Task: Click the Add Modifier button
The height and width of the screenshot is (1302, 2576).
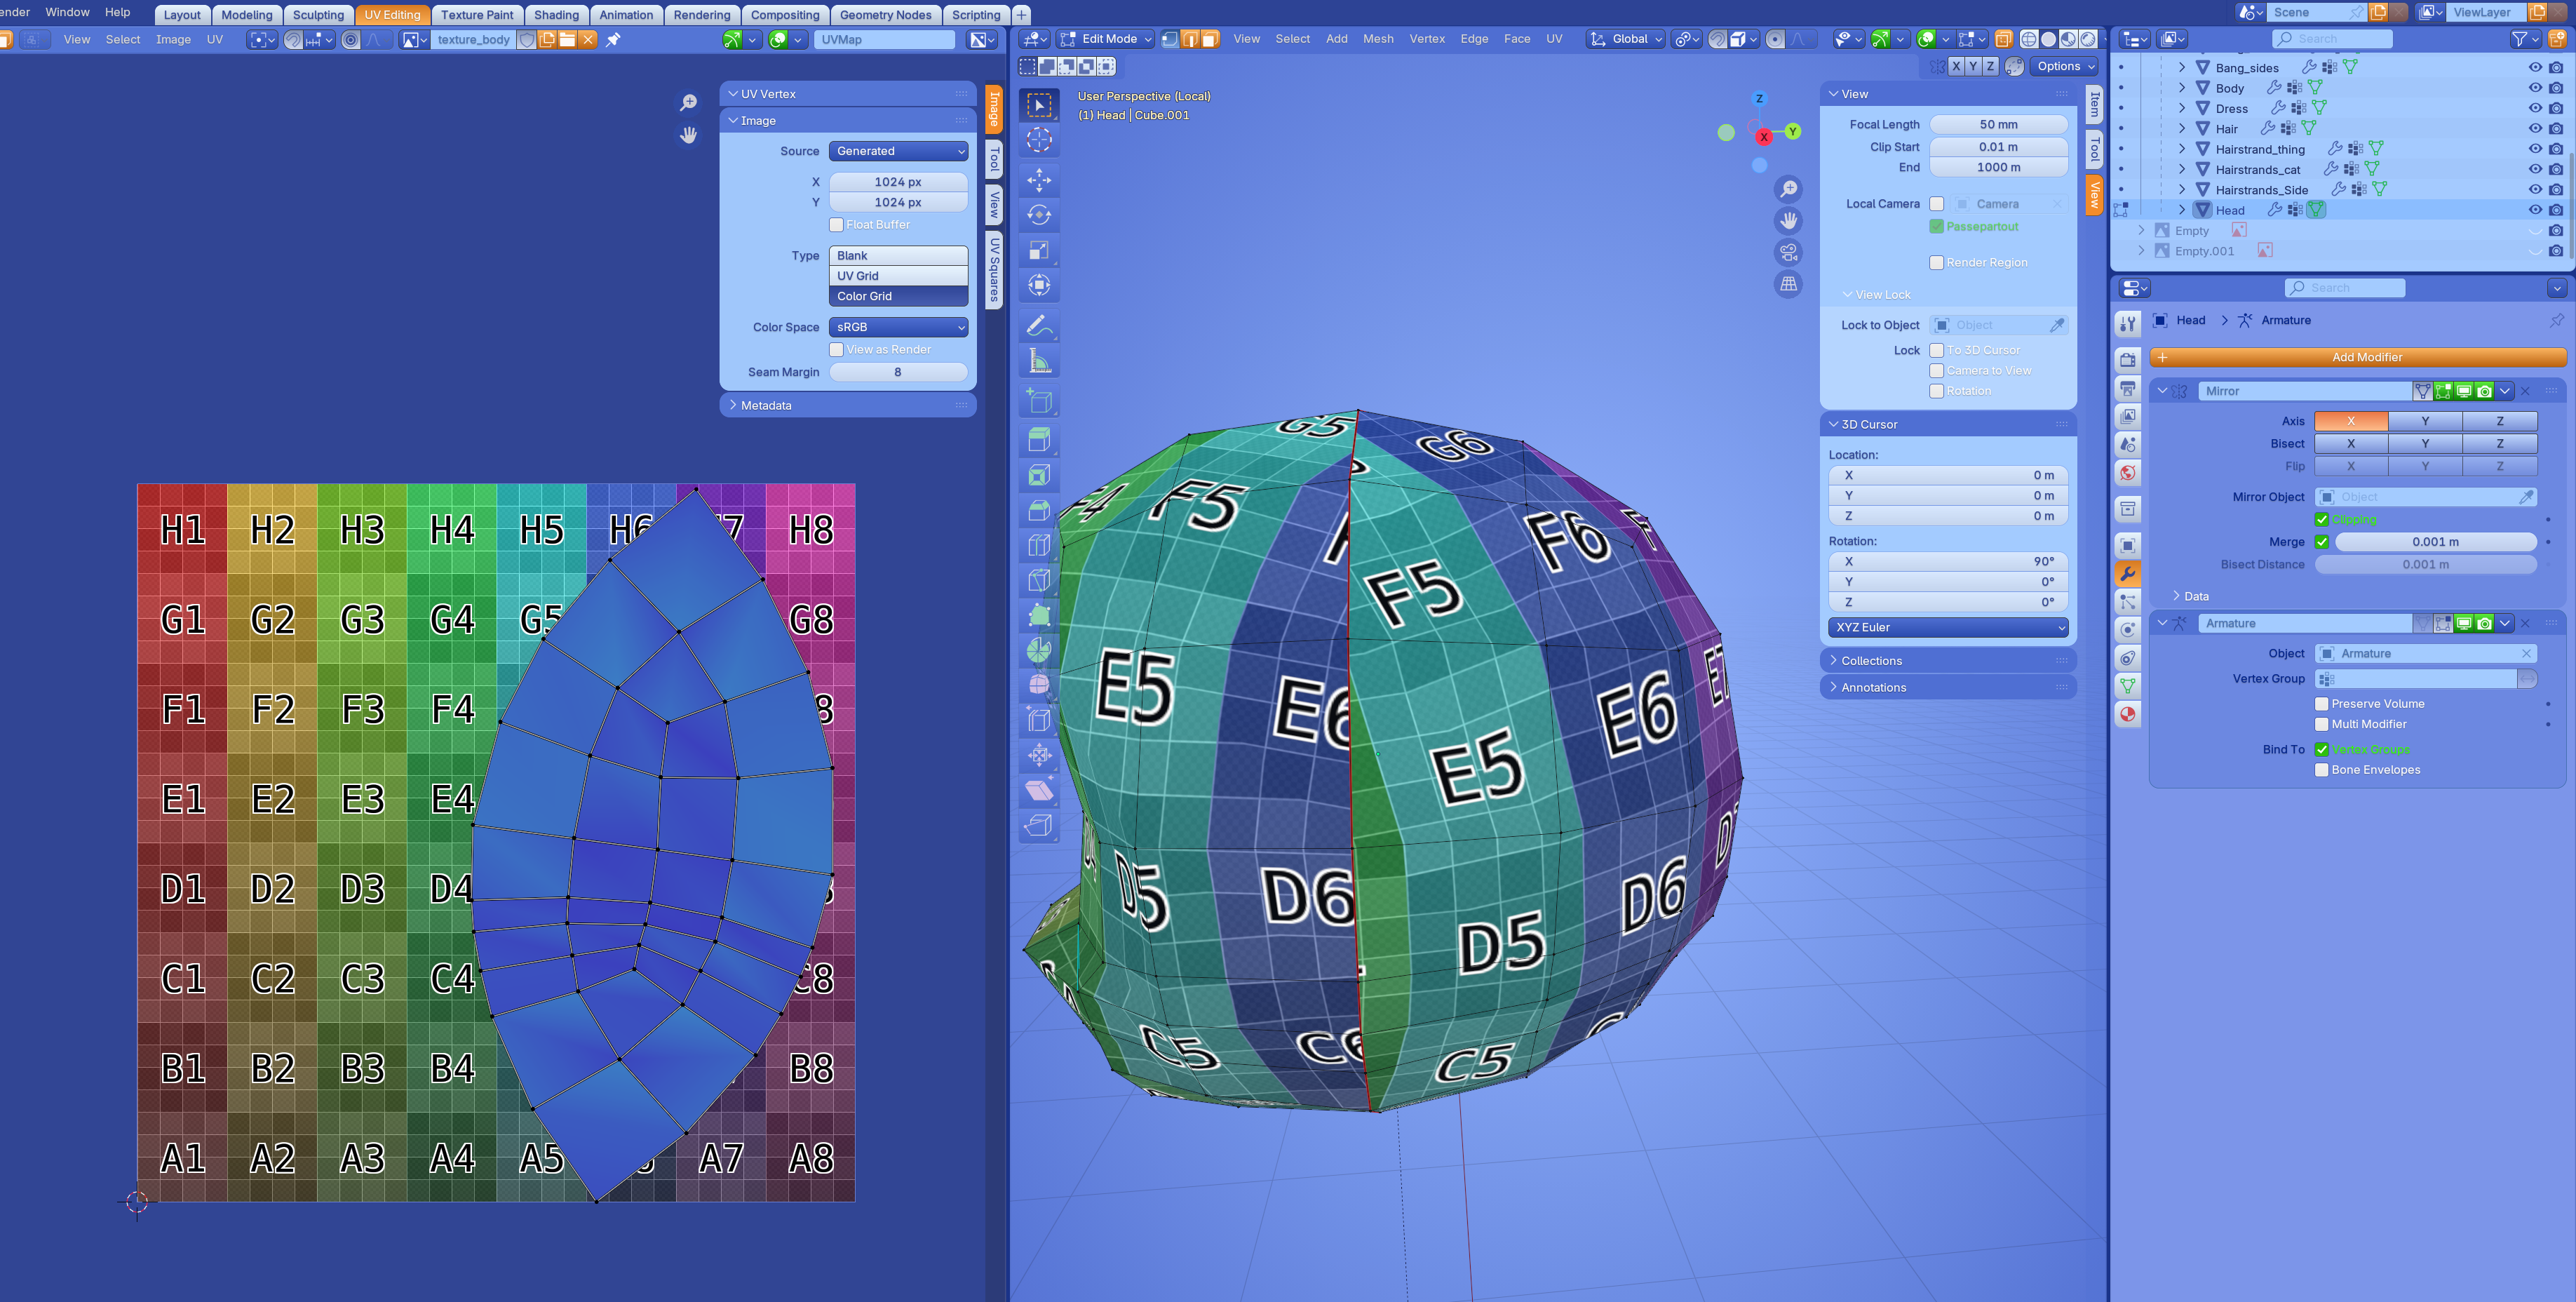Action: click(x=2366, y=357)
